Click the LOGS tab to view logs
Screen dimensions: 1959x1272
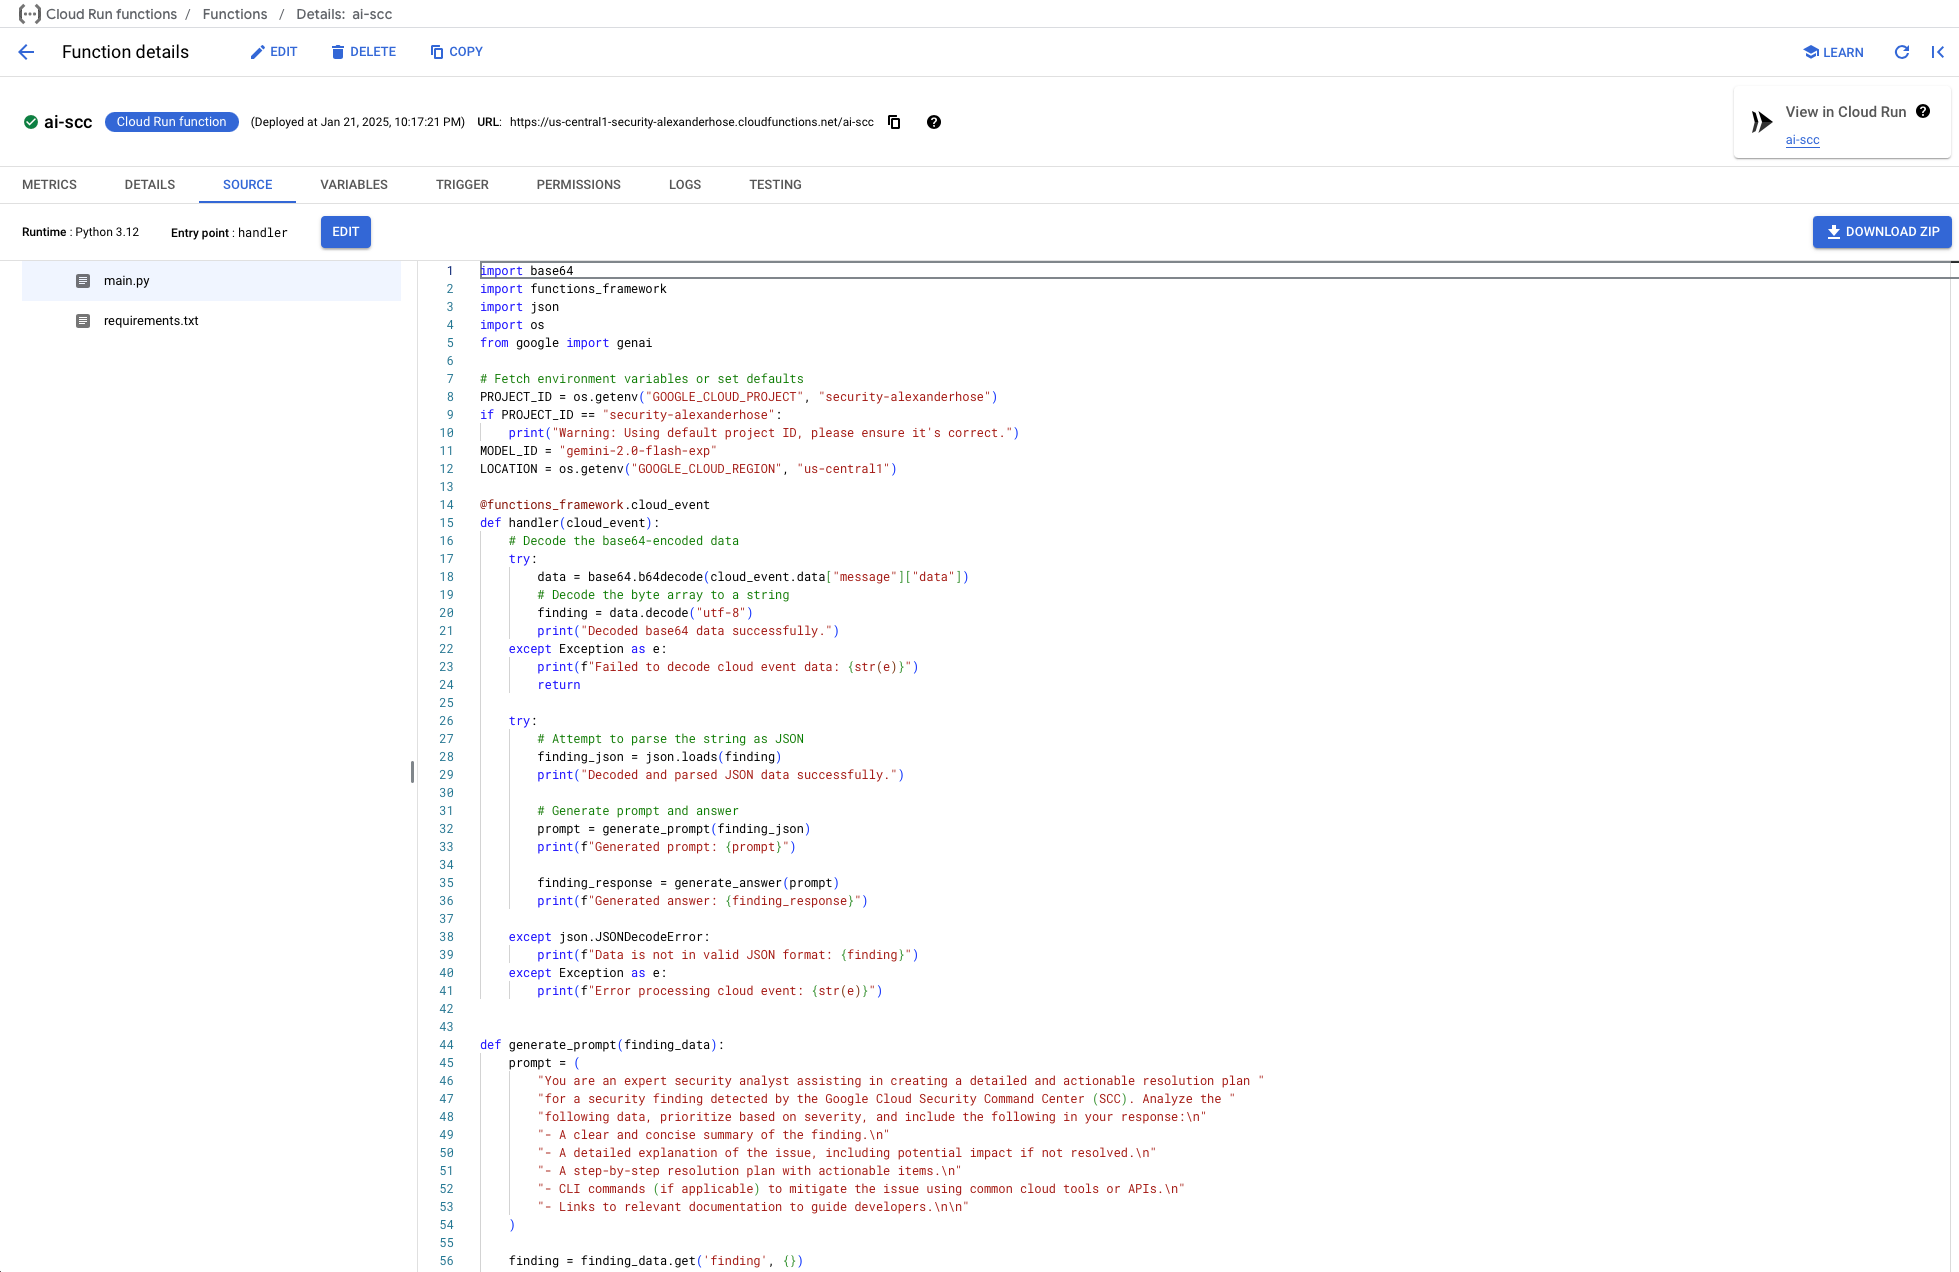point(685,184)
